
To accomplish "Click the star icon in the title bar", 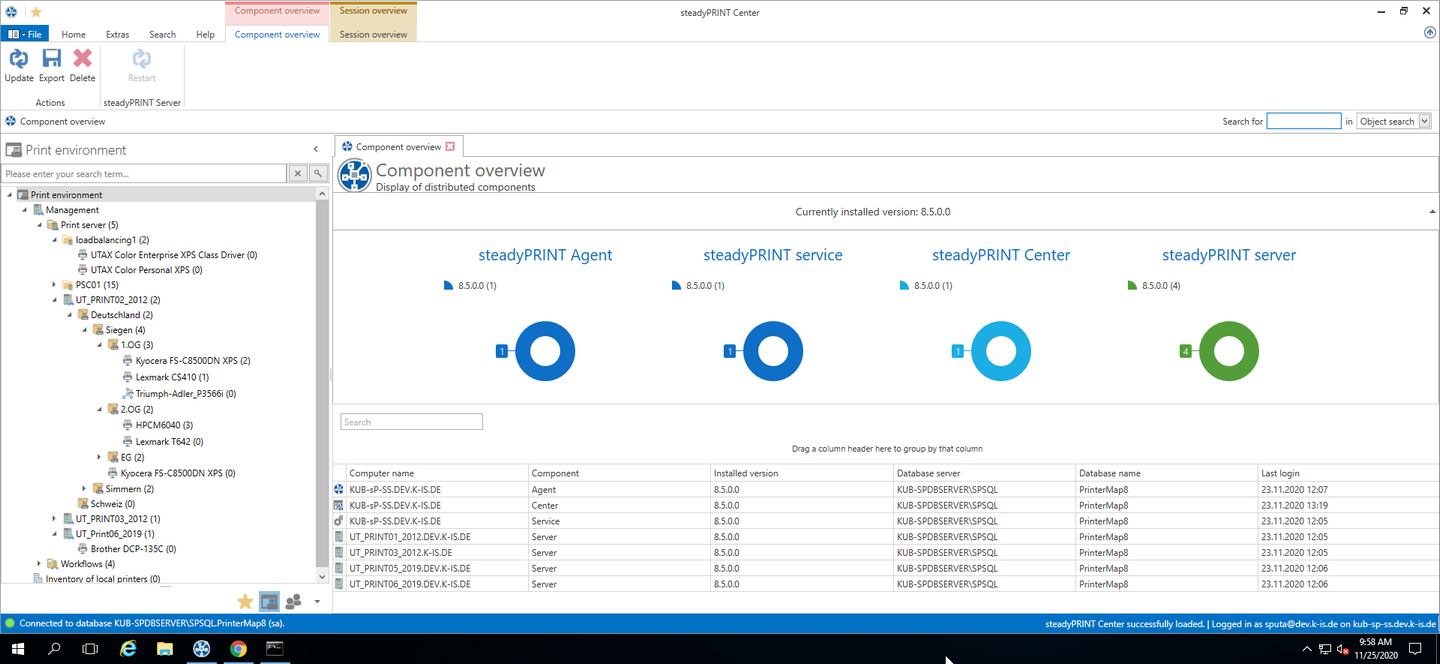I will click(36, 12).
